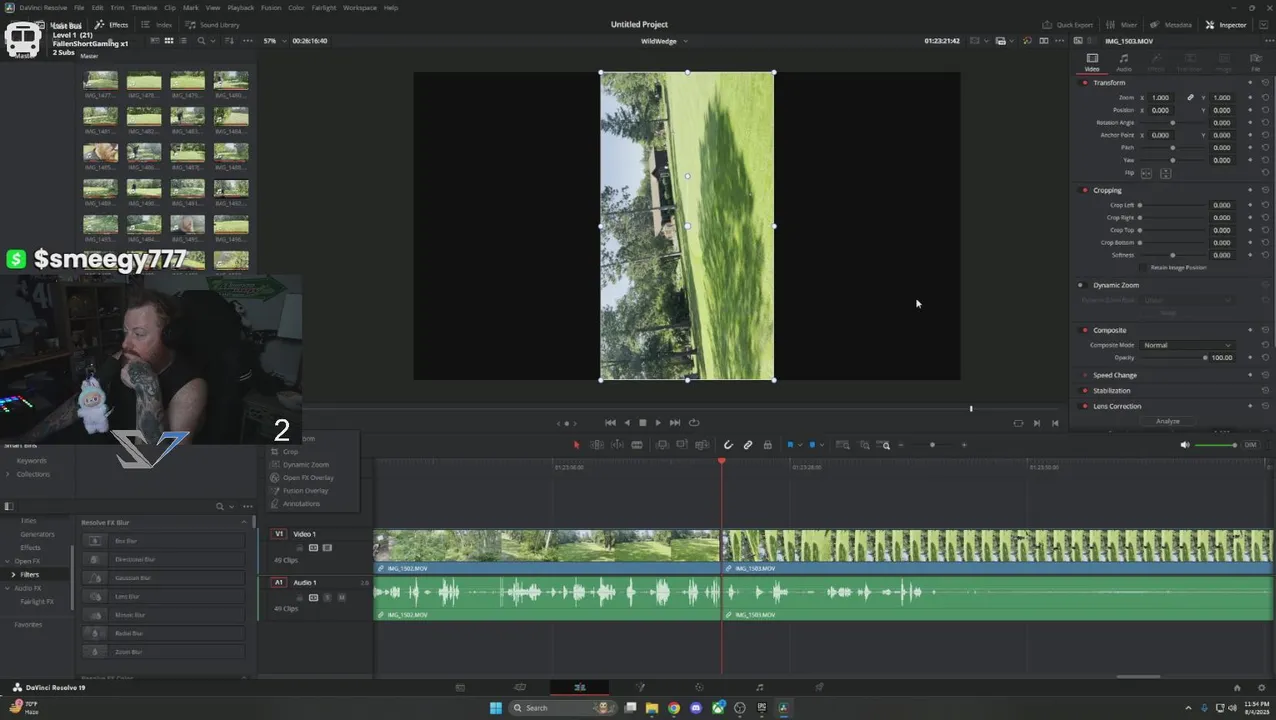Toggle the Composite section enable switch

point(1085,330)
